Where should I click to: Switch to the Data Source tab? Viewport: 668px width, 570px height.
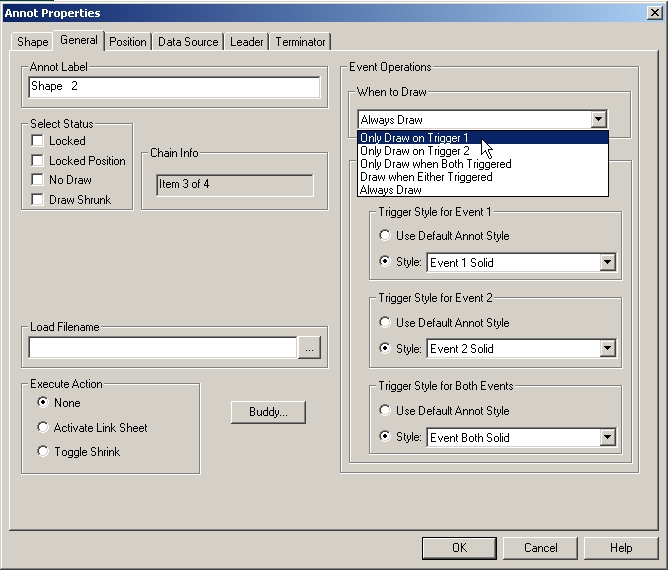(x=188, y=42)
